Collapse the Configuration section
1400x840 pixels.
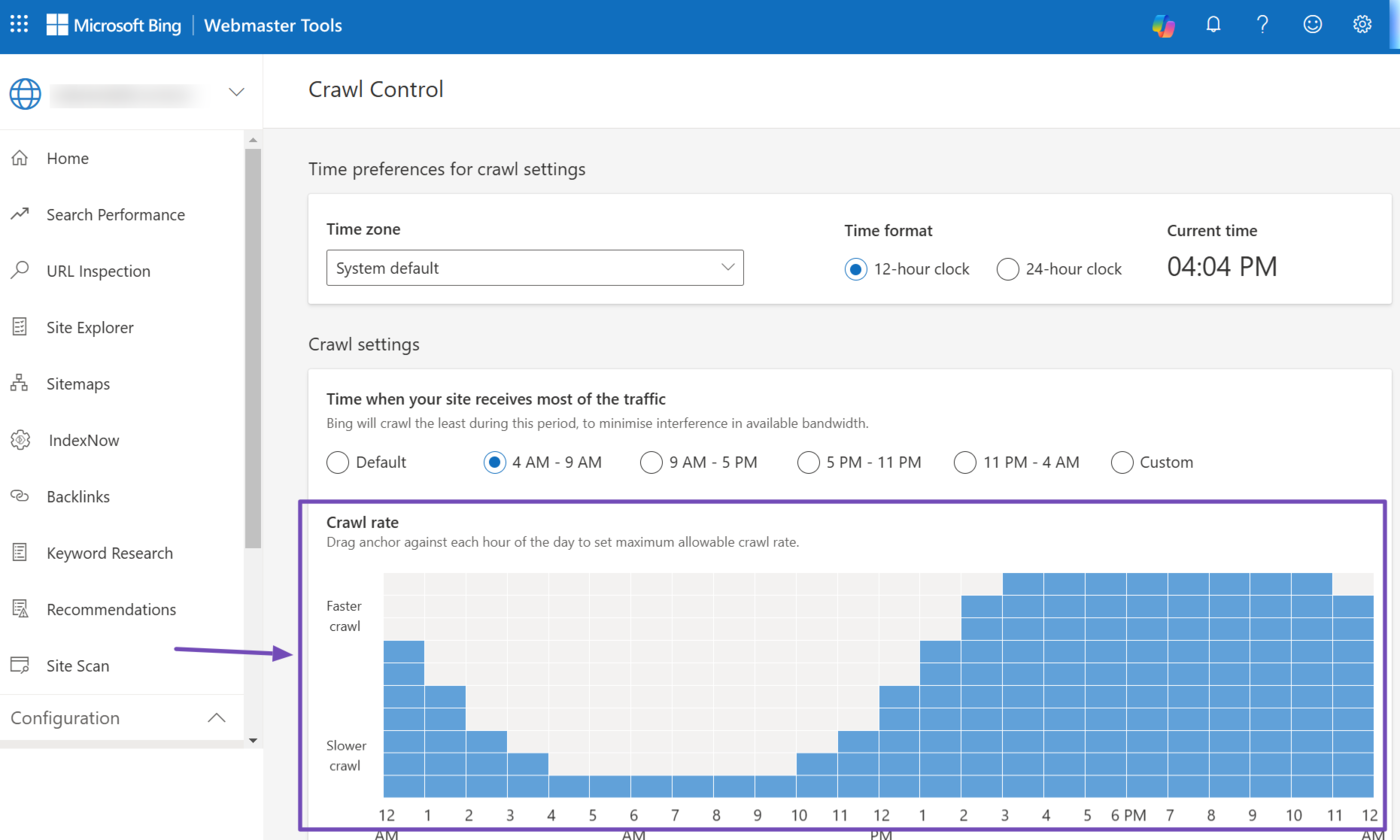point(216,718)
